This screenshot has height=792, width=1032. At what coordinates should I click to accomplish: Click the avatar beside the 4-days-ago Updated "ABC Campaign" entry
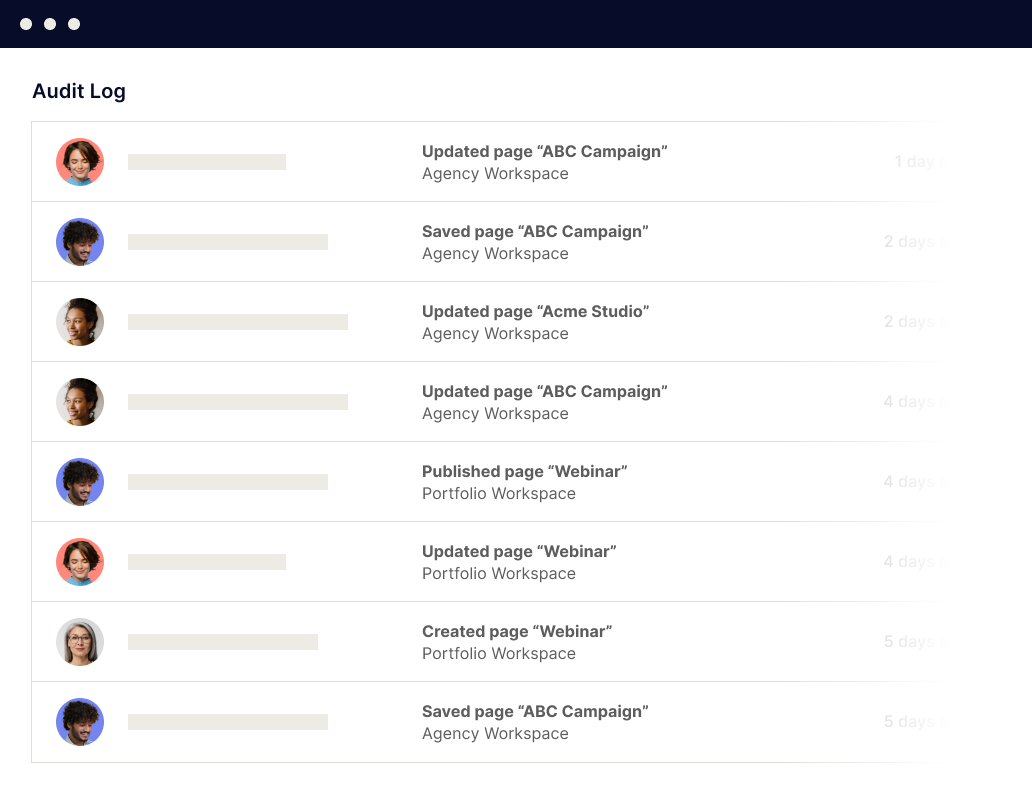click(80, 402)
